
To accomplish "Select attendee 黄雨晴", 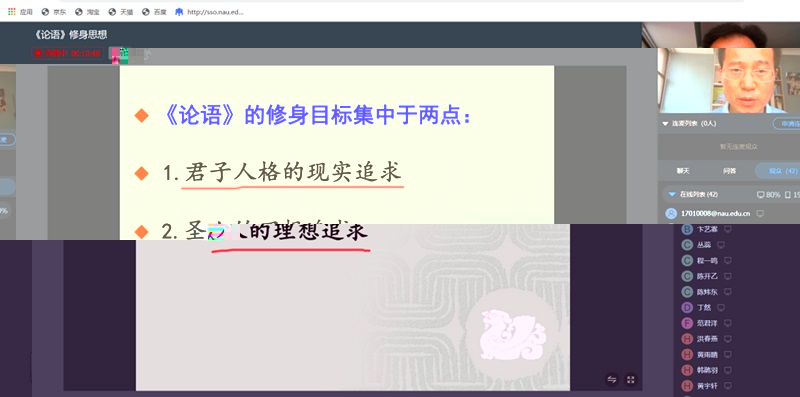I will tap(707, 355).
